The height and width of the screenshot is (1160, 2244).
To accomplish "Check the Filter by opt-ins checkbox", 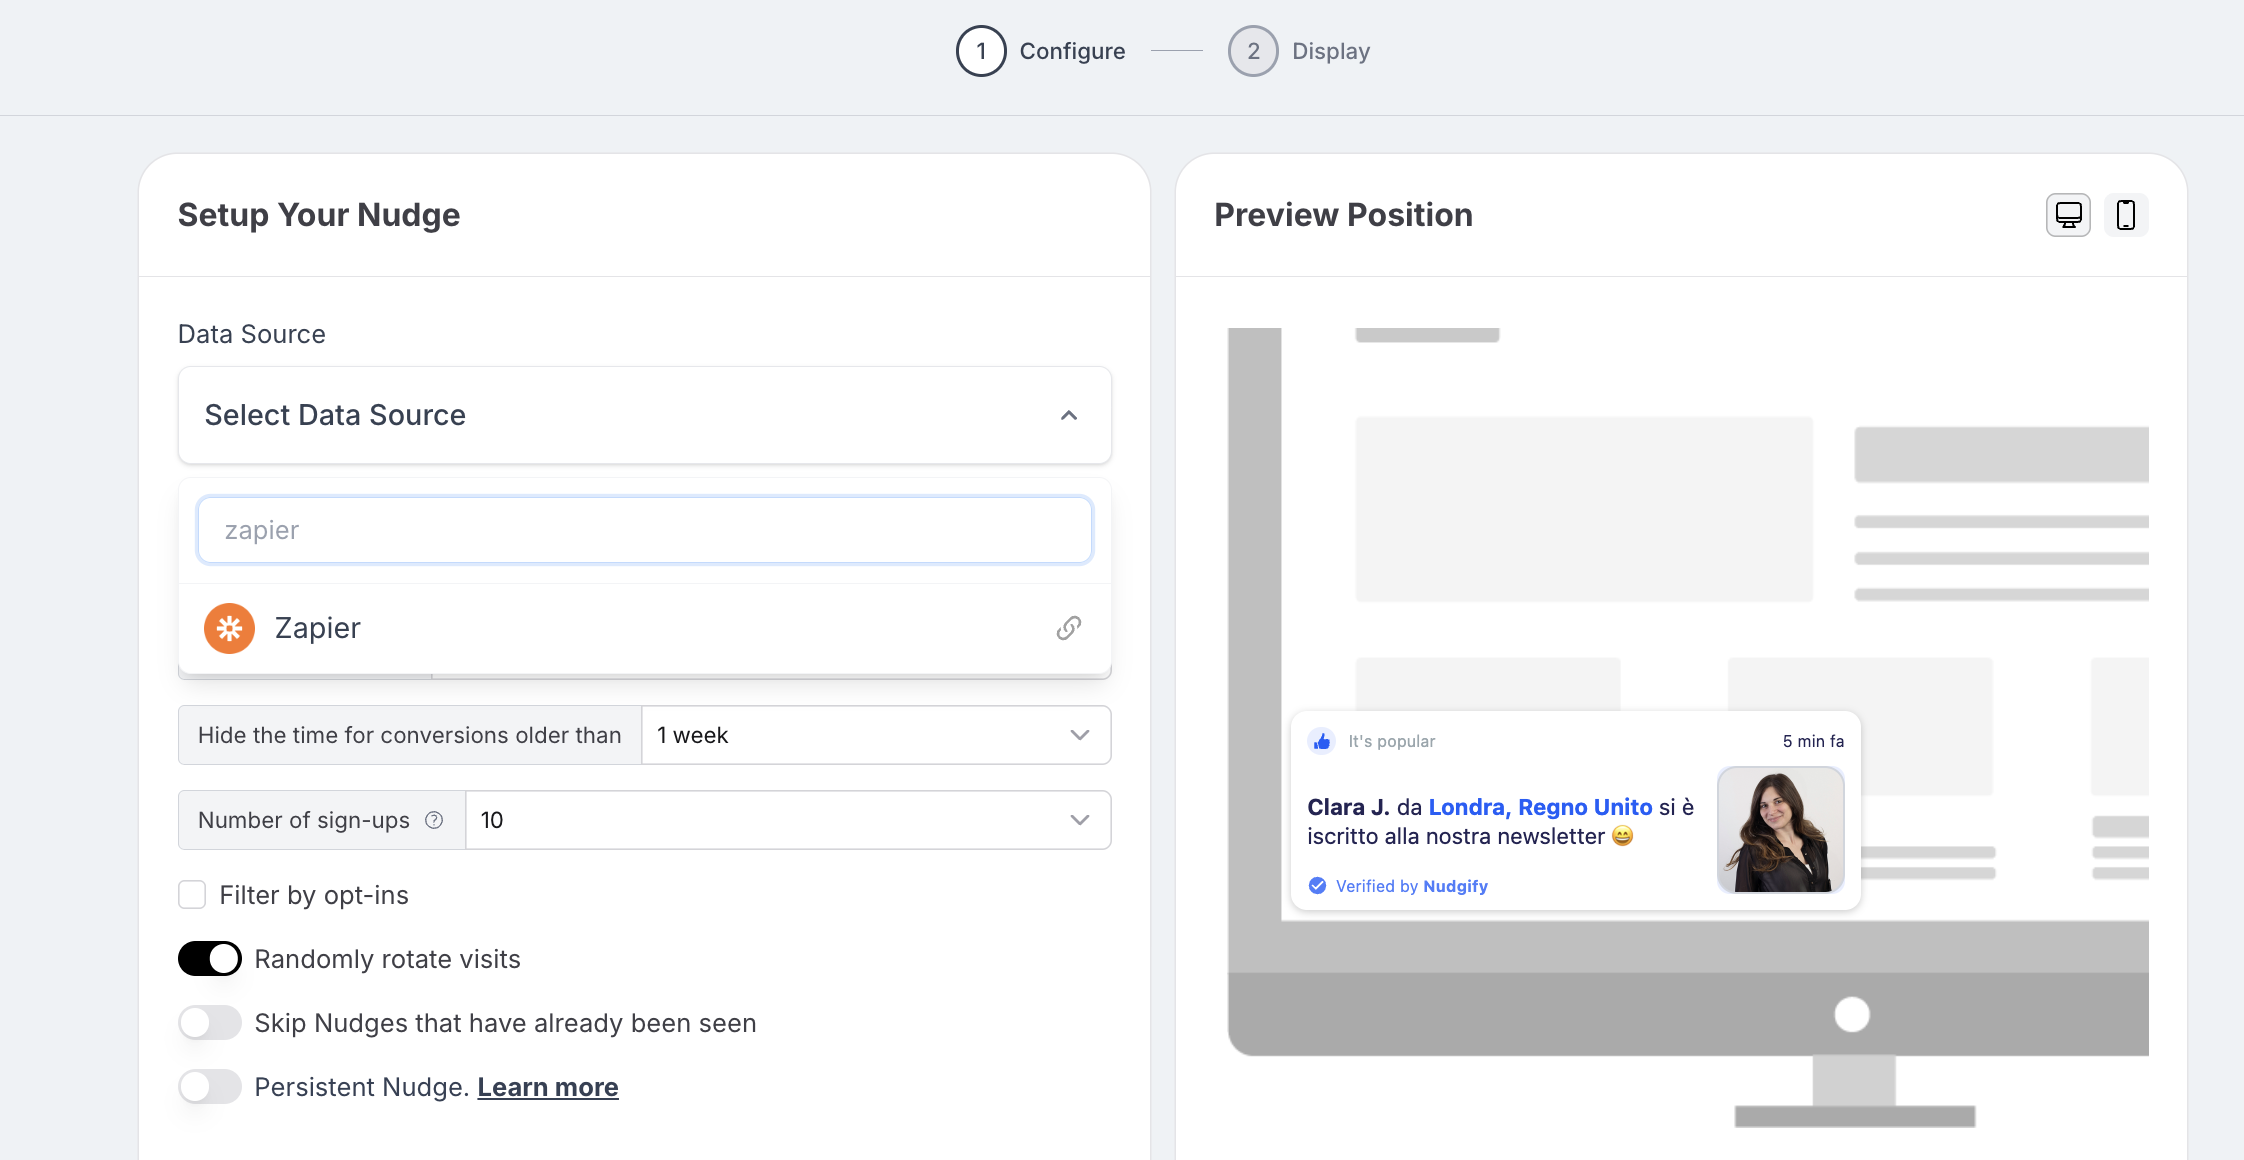I will pyautogui.click(x=192, y=895).
